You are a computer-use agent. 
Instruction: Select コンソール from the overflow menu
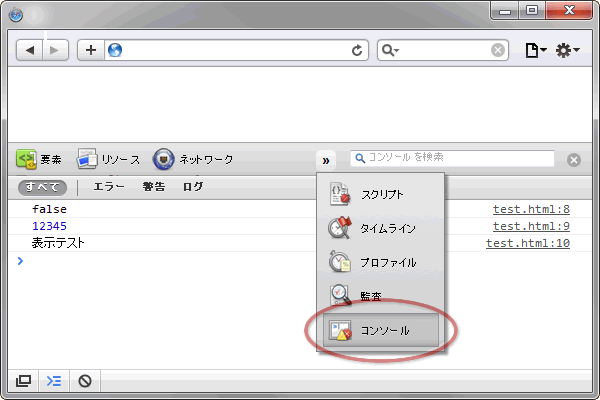coord(380,330)
